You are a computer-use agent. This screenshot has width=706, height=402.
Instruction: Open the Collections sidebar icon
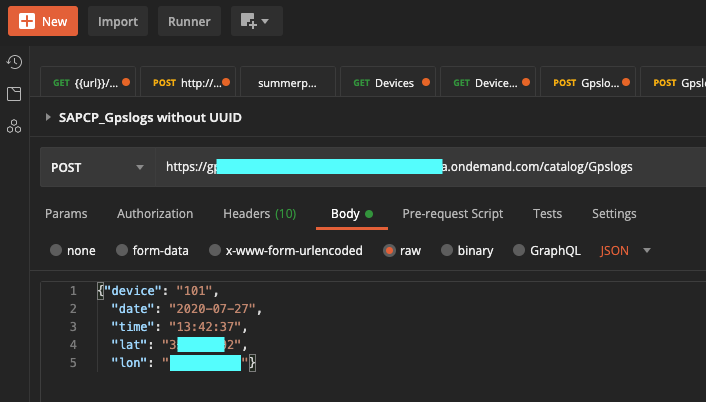[14, 94]
